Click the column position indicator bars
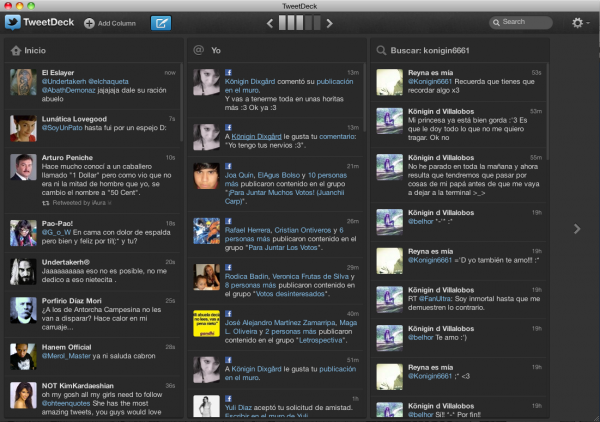The height and width of the screenshot is (422, 600). (x=300, y=23)
